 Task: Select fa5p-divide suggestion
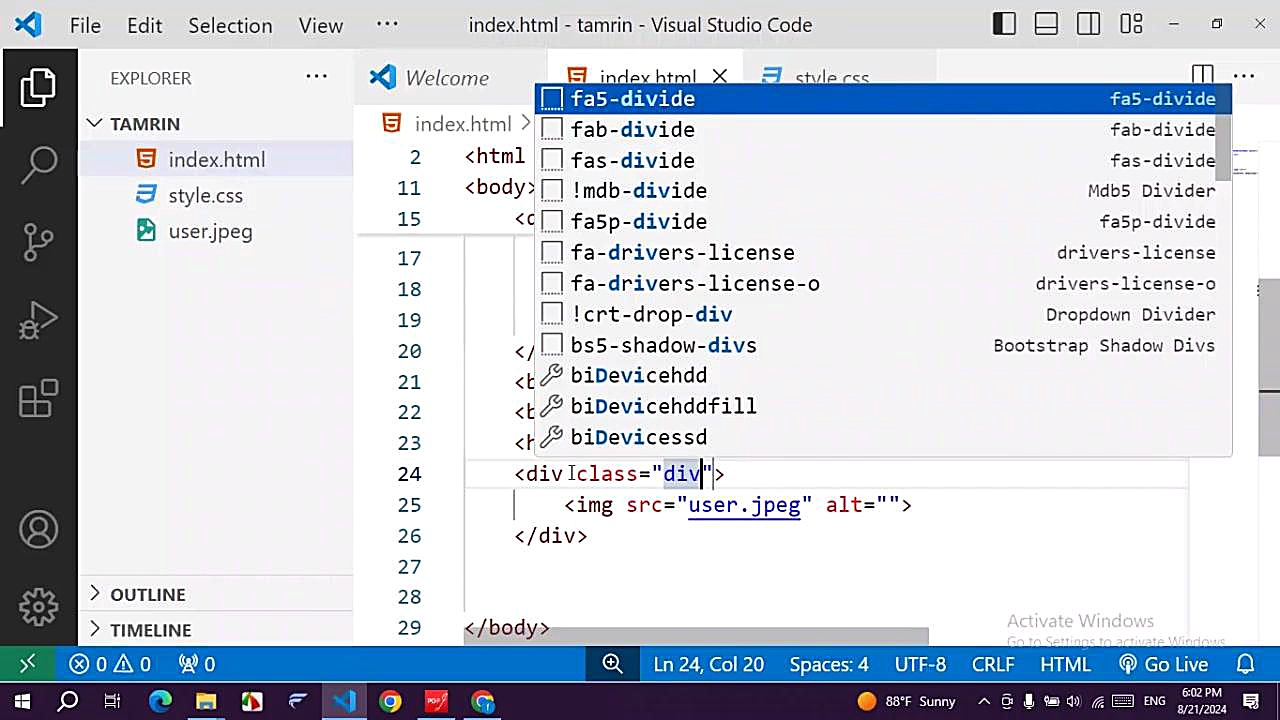pyautogui.click(x=877, y=222)
